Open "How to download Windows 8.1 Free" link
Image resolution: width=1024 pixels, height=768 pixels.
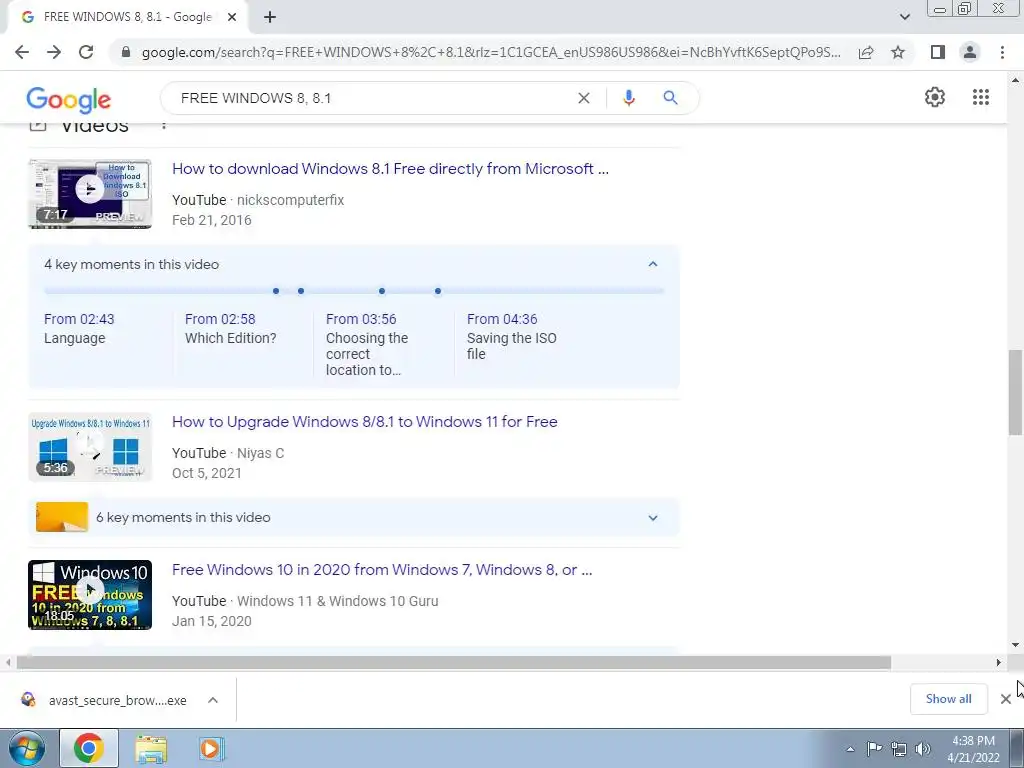point(390,169)
